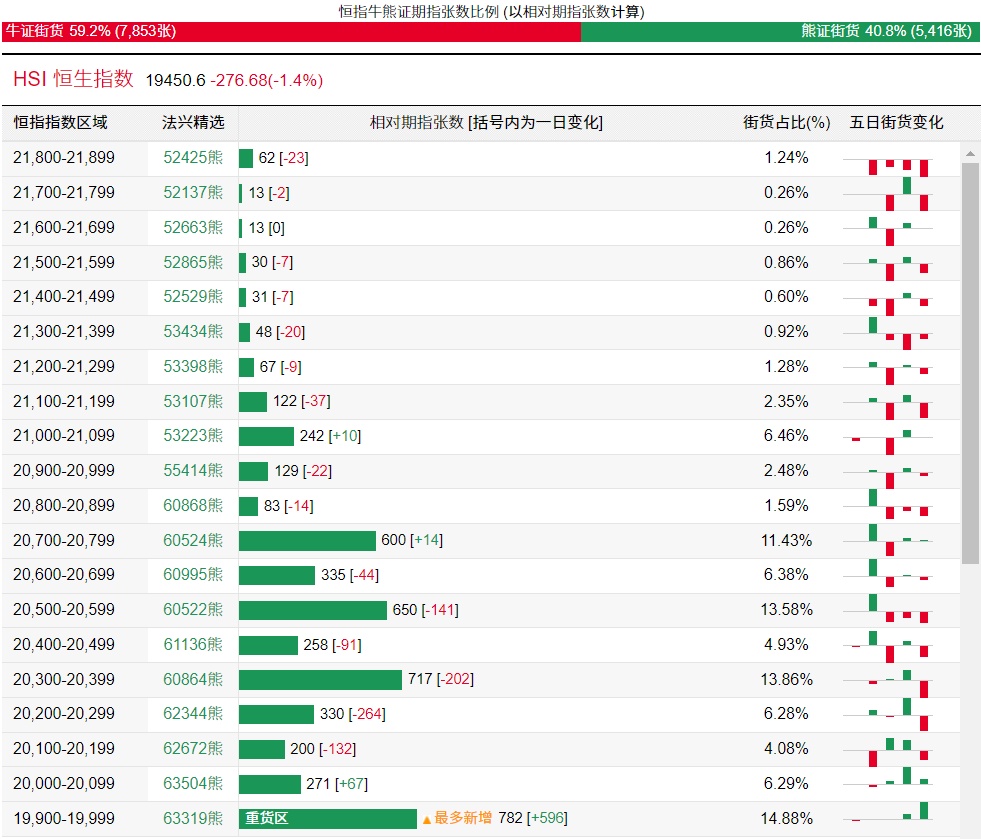Click column header 恒指指数区域
This screenshot has width=981, height=839.
coord(61,122)
